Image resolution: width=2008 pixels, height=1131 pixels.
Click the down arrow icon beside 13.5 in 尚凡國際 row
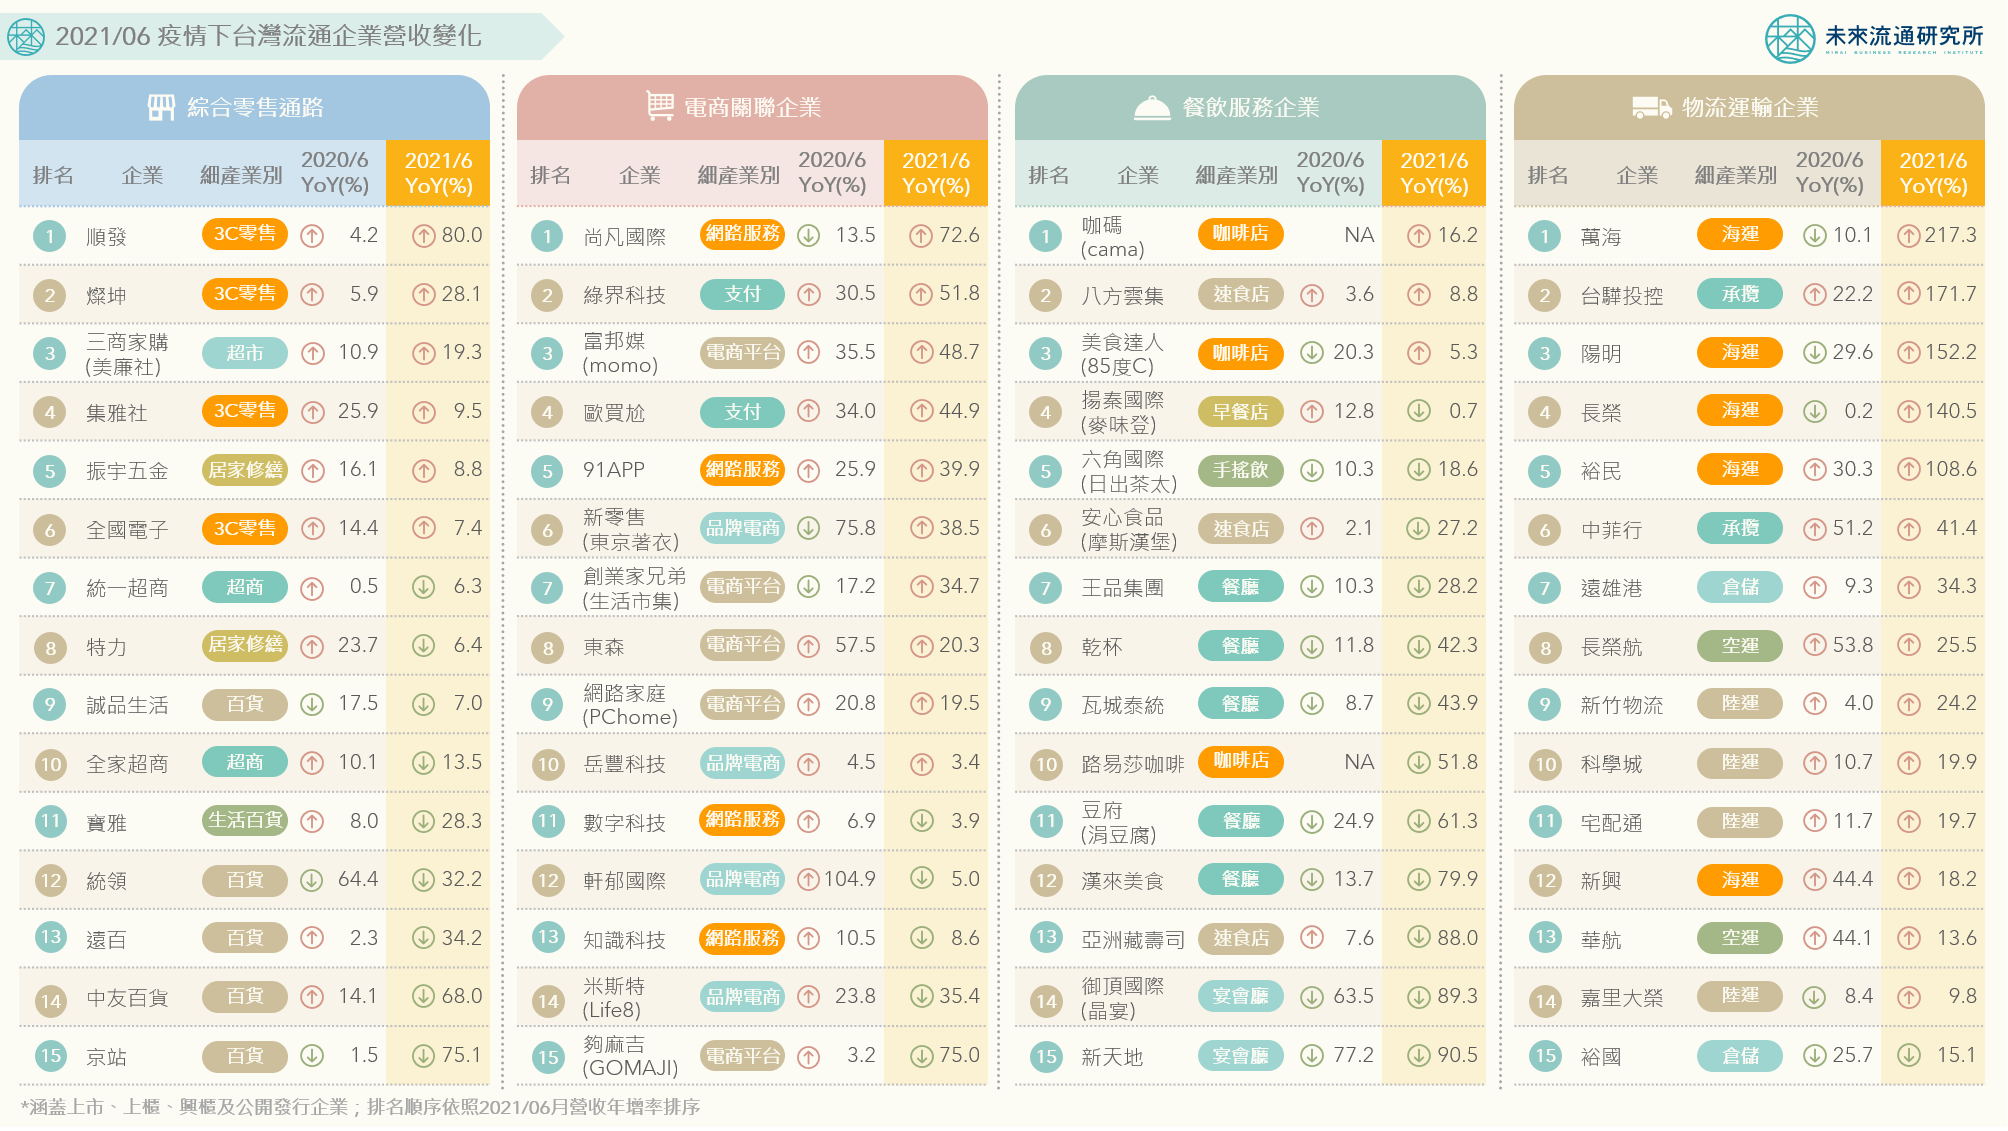[x=809, y=235]
